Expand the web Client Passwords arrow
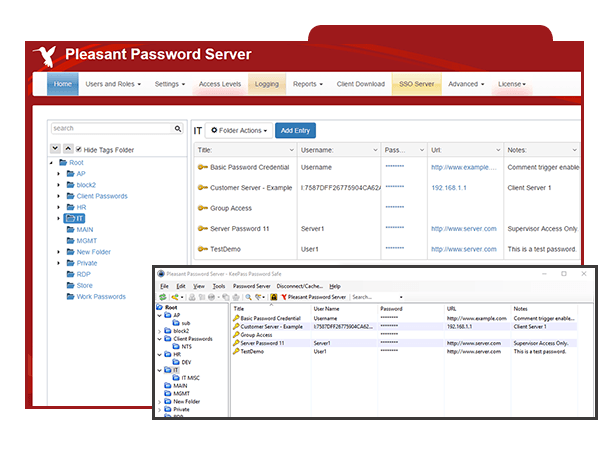Screen dimensions: 603x457 tap(58, 196)
